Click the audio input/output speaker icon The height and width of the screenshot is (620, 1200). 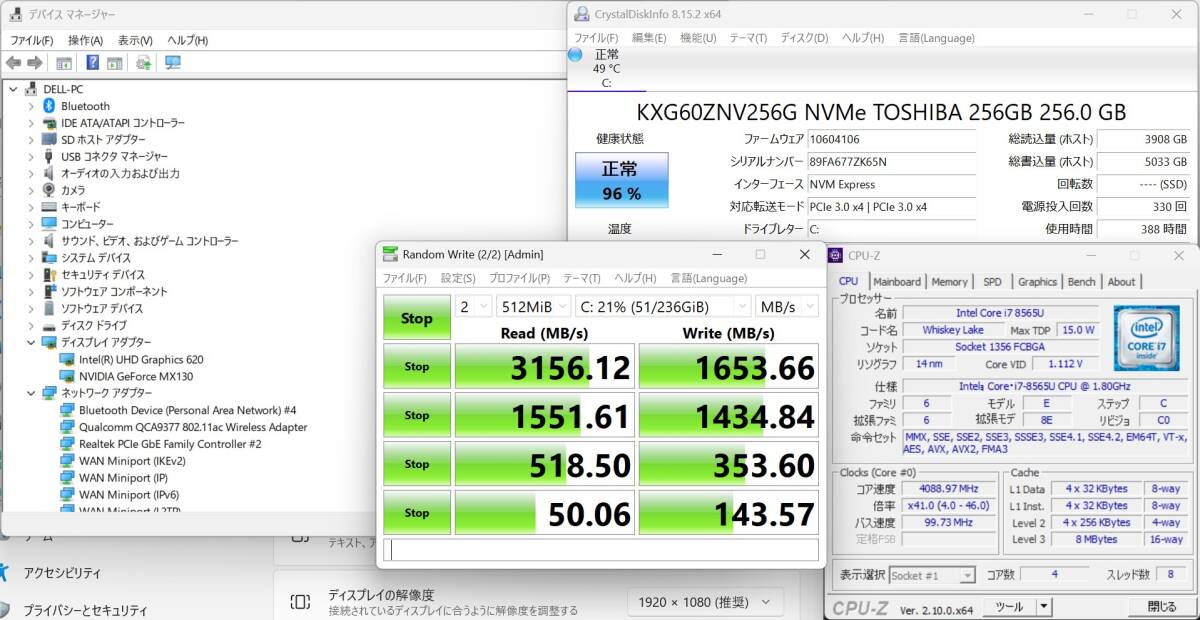pyautogui.click(x=48, y=173)
